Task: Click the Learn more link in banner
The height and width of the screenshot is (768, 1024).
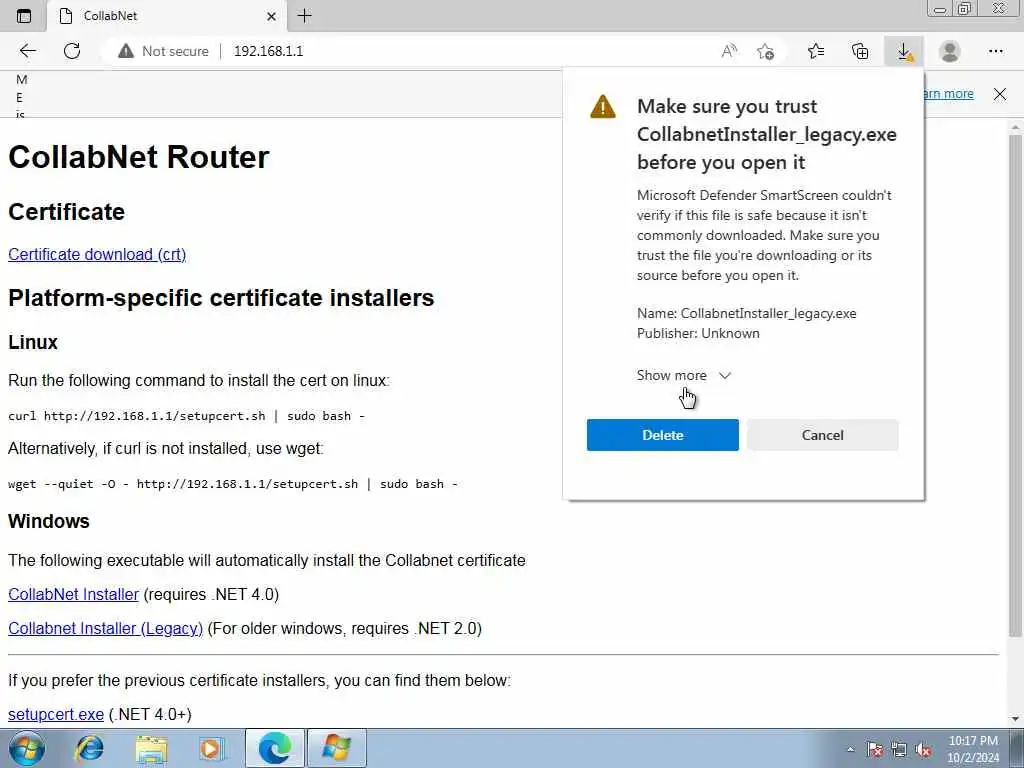Action: [x=949, y=94]
